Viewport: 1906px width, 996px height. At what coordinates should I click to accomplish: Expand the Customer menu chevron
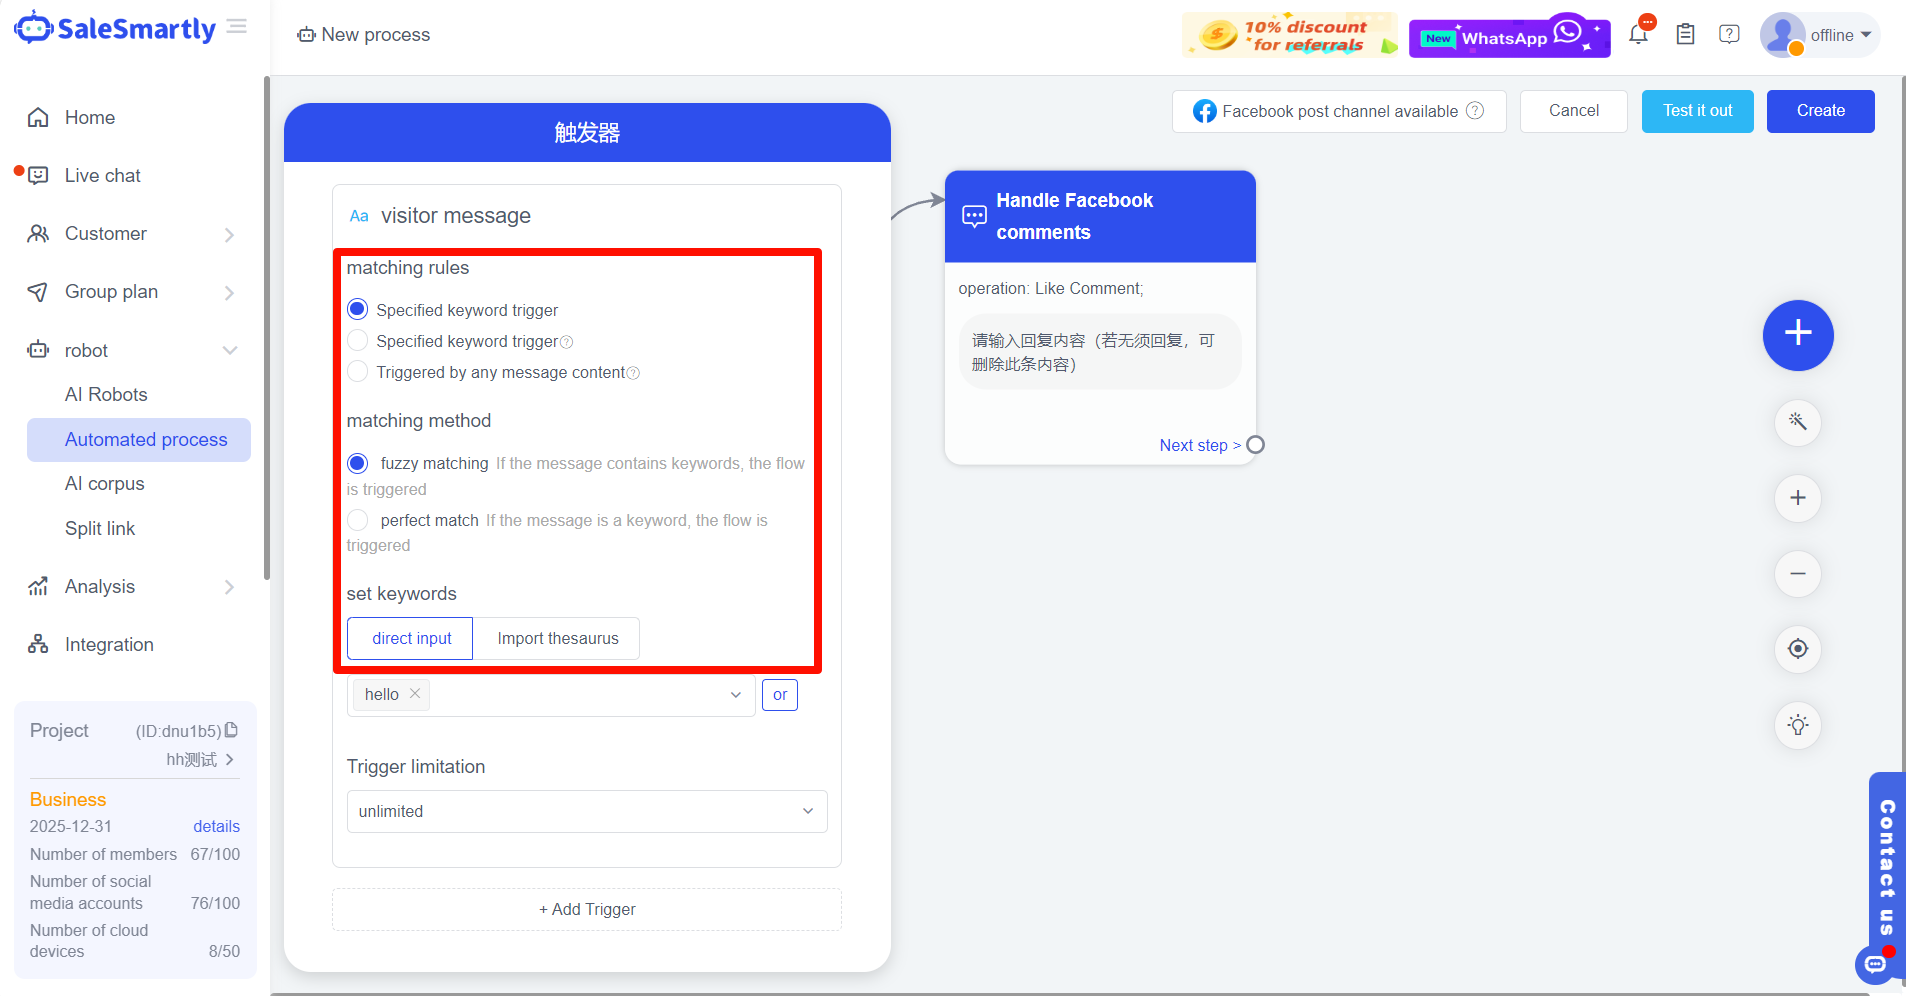pos(230,235)
